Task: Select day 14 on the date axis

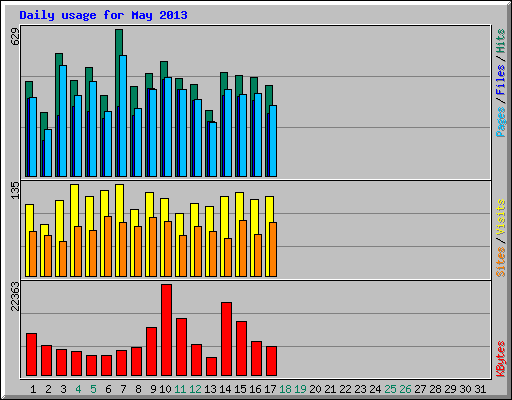Action: (225, 389)
